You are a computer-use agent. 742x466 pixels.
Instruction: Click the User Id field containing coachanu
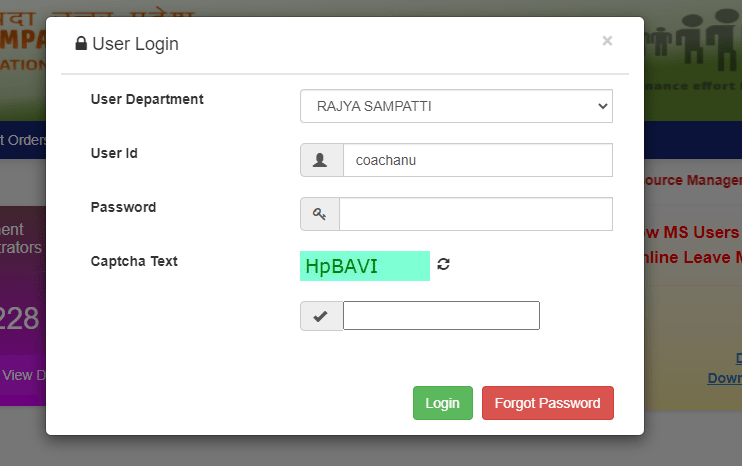tap(476, 160)
